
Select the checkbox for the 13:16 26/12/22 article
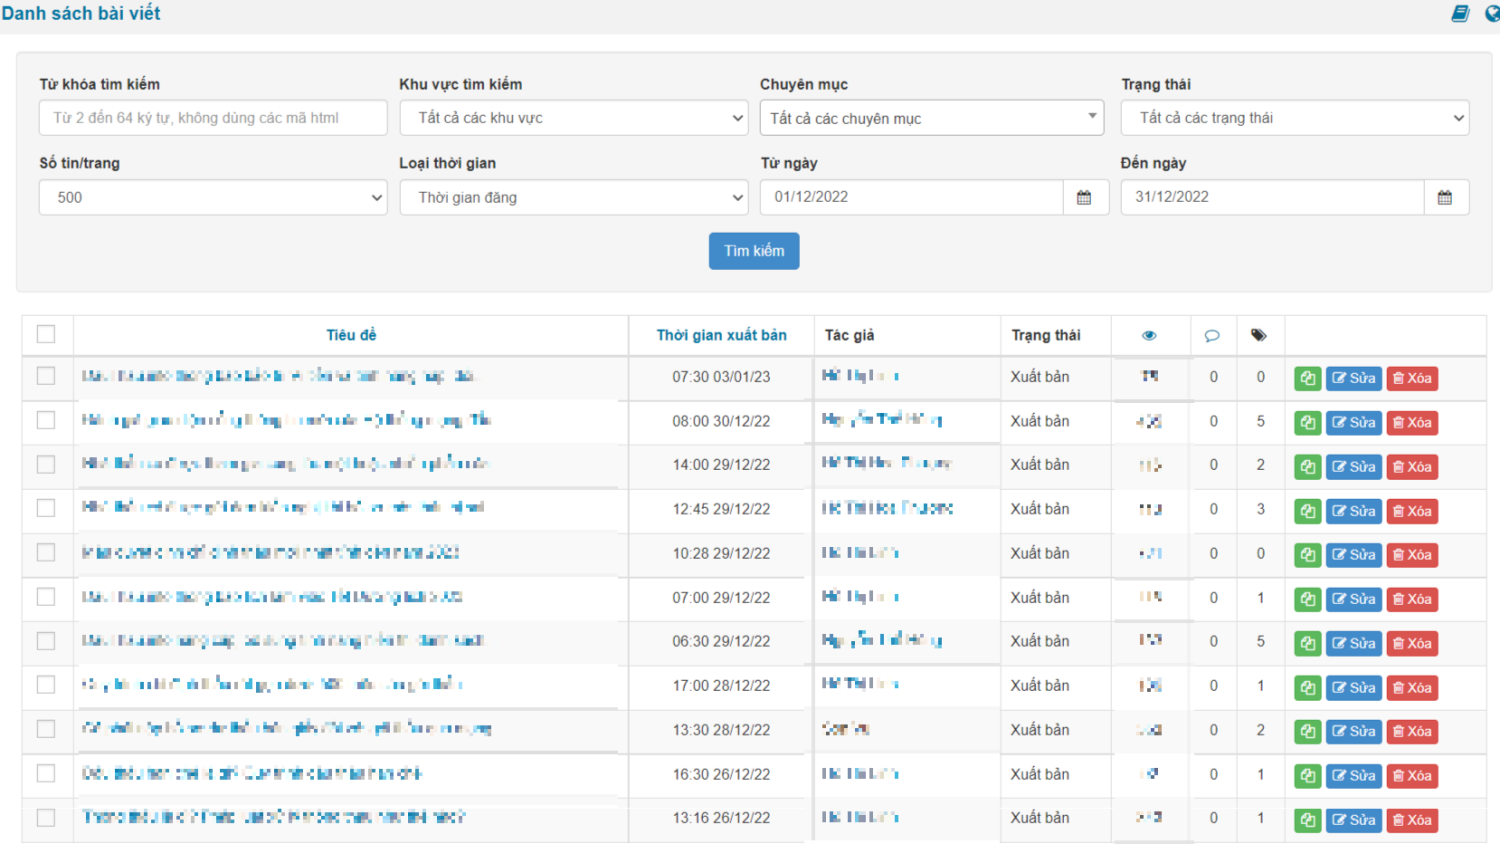click(46, 817)
